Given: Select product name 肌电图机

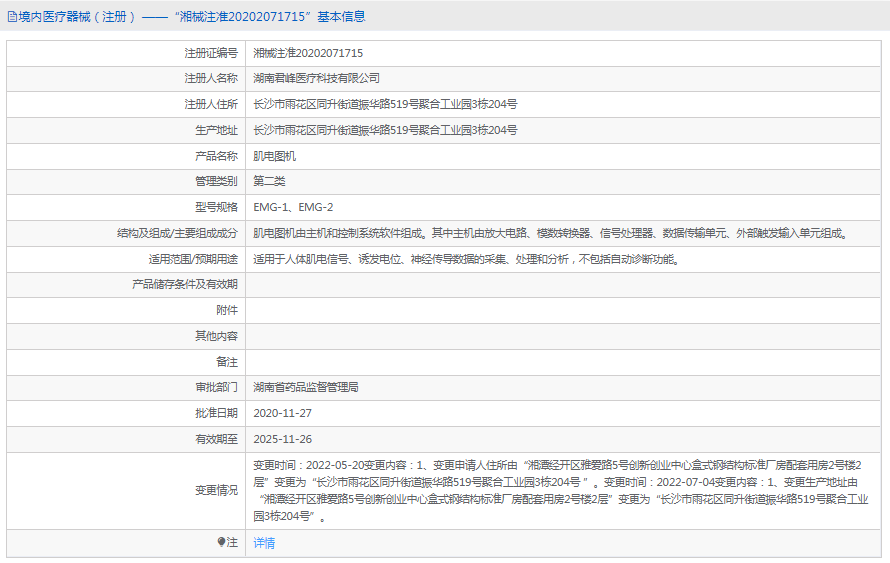Looking at the screenshot, I should coord(275,156).
